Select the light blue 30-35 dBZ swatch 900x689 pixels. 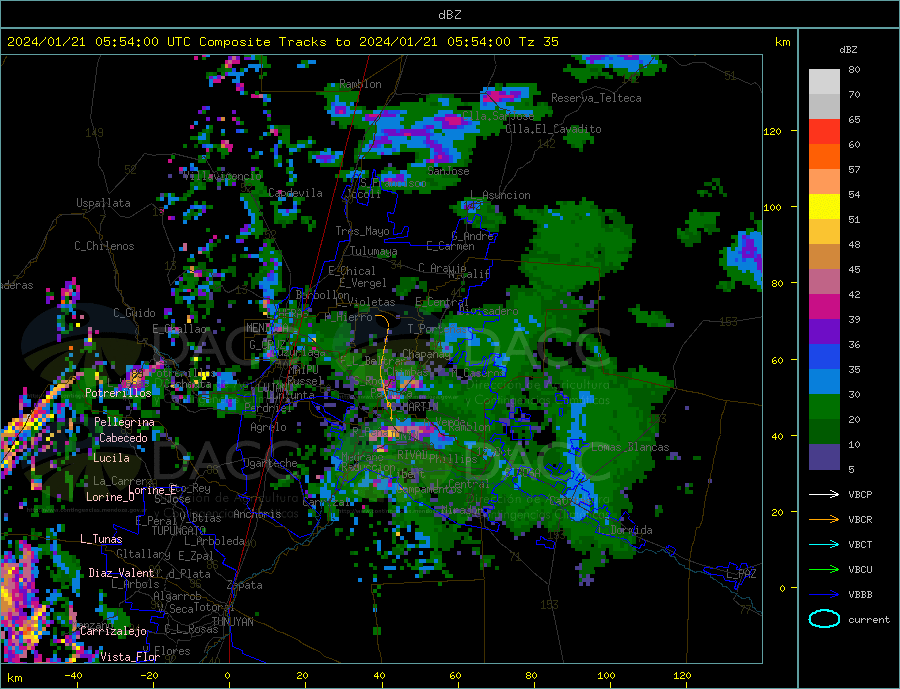tap(824, 382)
